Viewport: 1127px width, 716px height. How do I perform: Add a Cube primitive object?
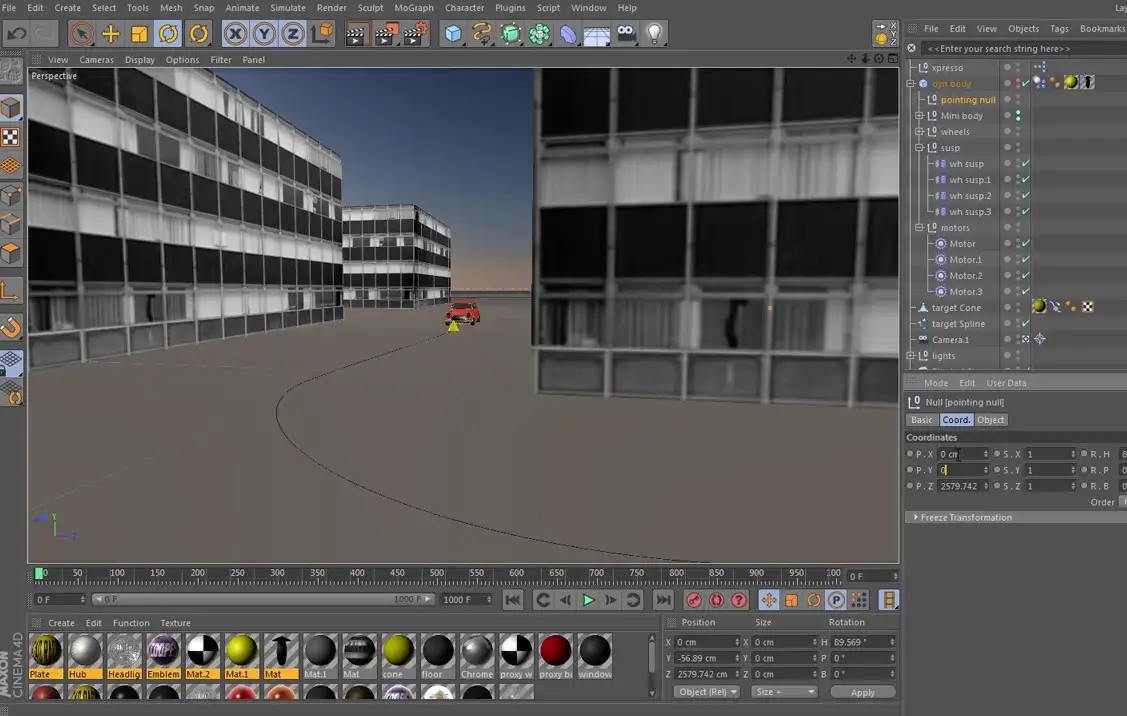point(453,34)
